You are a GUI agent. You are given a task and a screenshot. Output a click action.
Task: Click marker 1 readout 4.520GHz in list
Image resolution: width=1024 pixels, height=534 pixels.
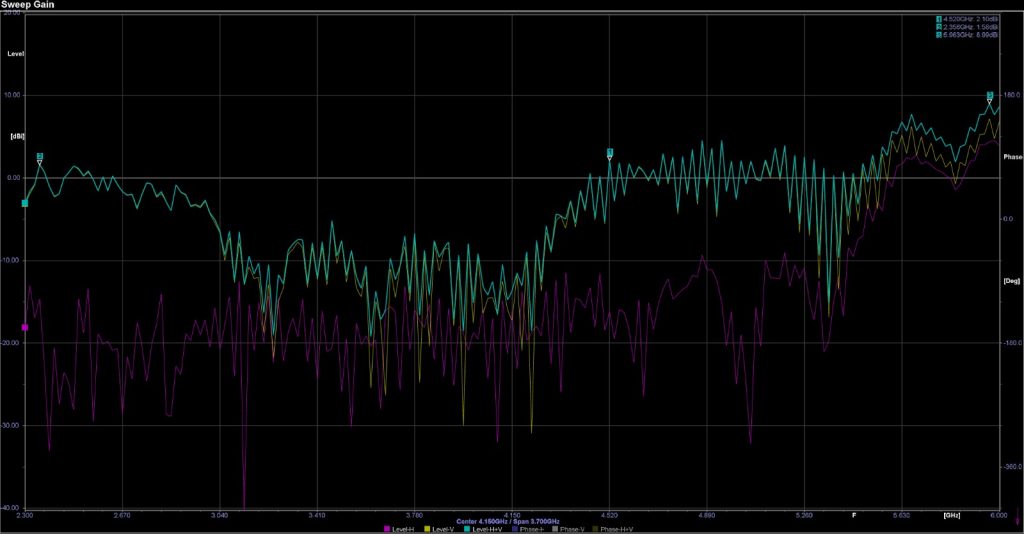point(968,20)
